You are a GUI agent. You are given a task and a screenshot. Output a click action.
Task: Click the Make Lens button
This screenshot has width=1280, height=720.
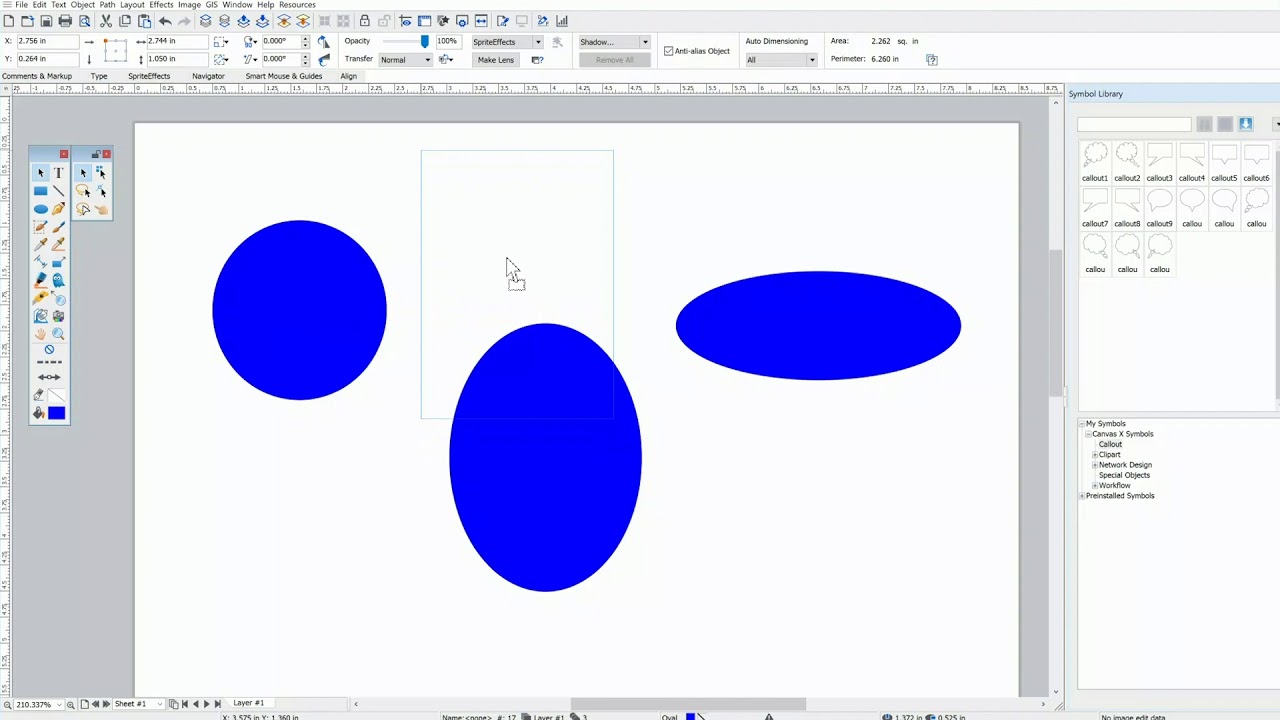[x=496, y=60]
